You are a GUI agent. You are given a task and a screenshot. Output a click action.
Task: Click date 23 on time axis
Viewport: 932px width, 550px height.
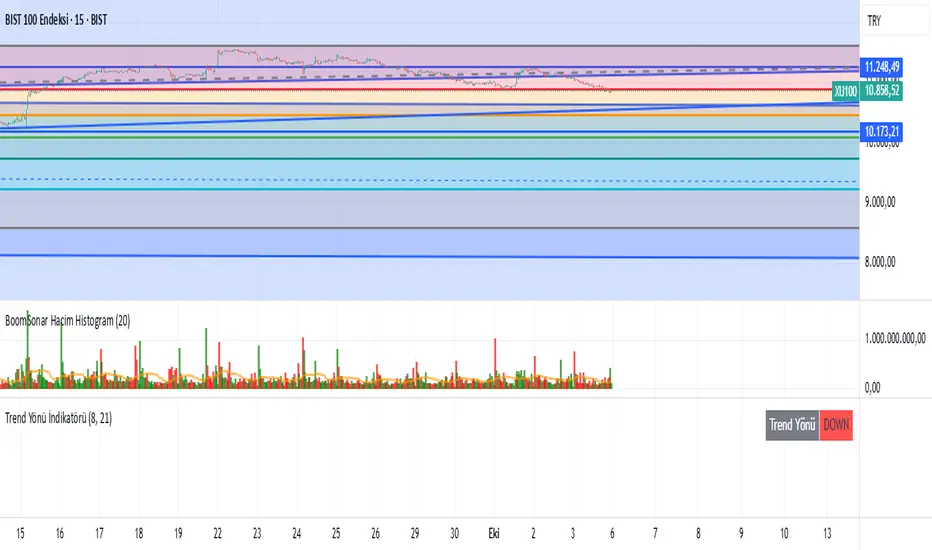pyautogui.click(x=257, y=533)
